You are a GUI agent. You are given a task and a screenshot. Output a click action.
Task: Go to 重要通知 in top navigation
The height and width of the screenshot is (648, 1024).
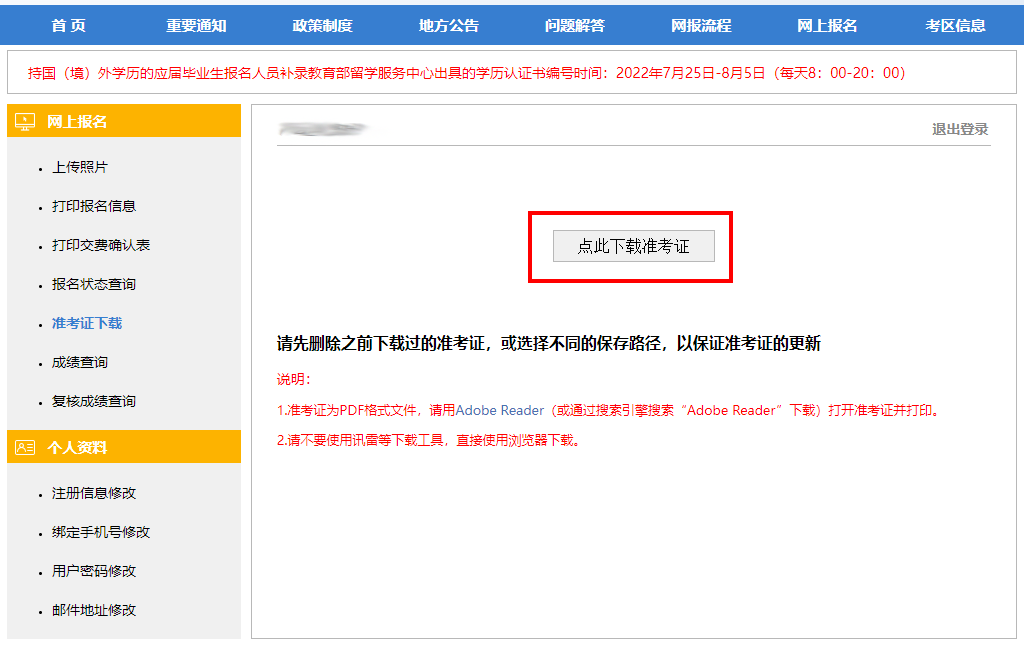click(x=196, y=26)
